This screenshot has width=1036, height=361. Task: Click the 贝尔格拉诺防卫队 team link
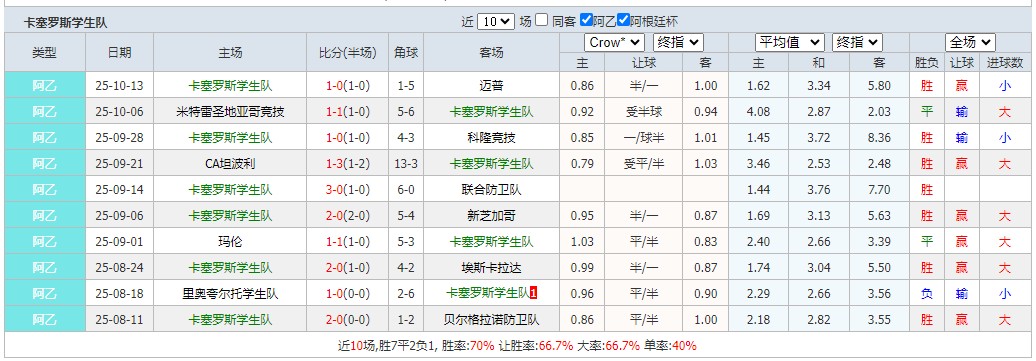tap(492, 320)
